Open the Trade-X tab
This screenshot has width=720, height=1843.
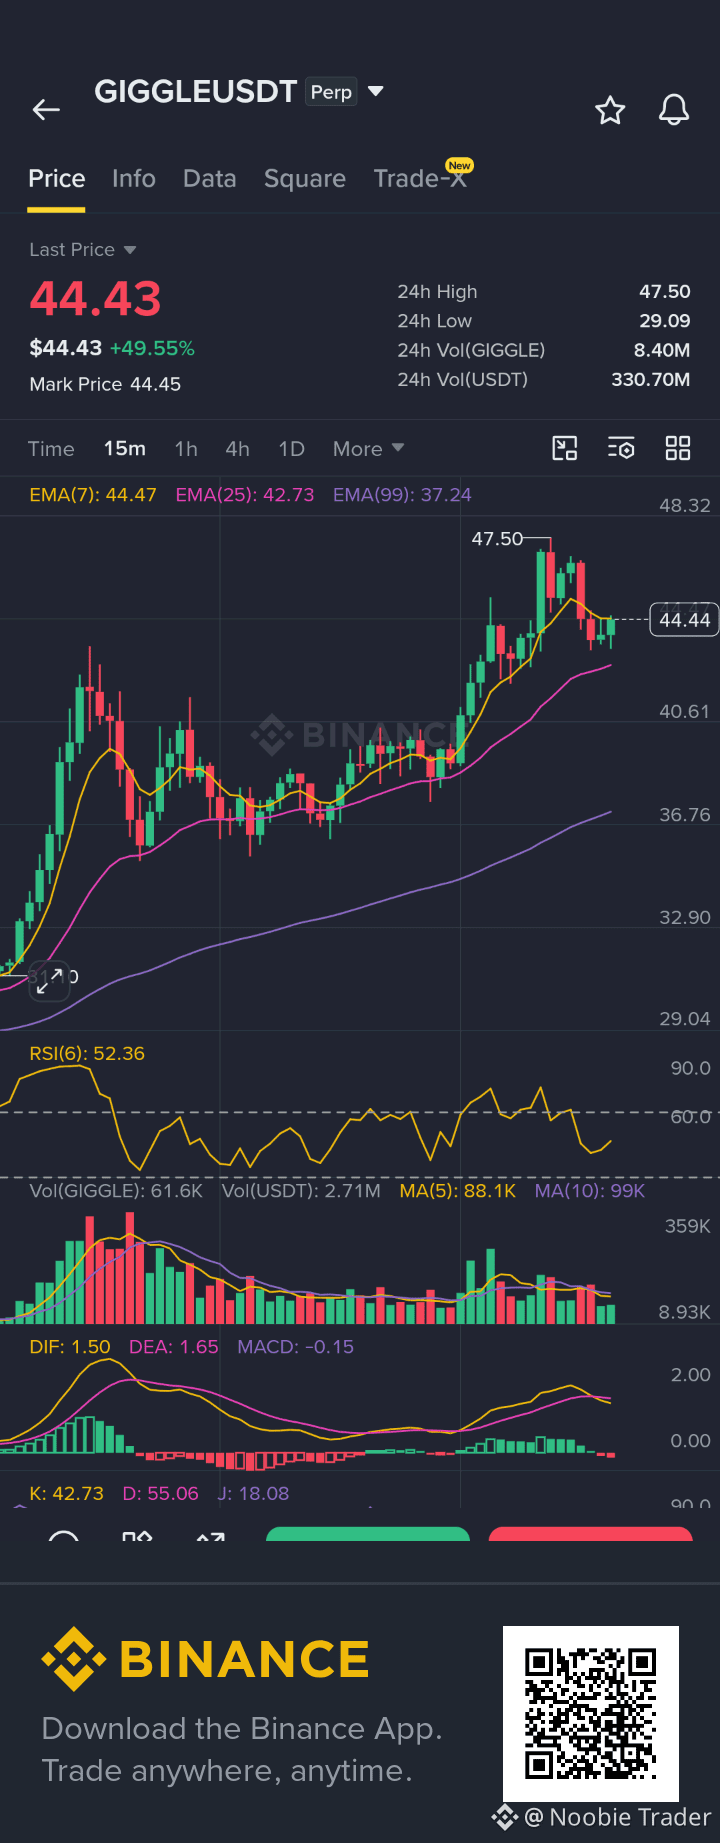point(420,178)
